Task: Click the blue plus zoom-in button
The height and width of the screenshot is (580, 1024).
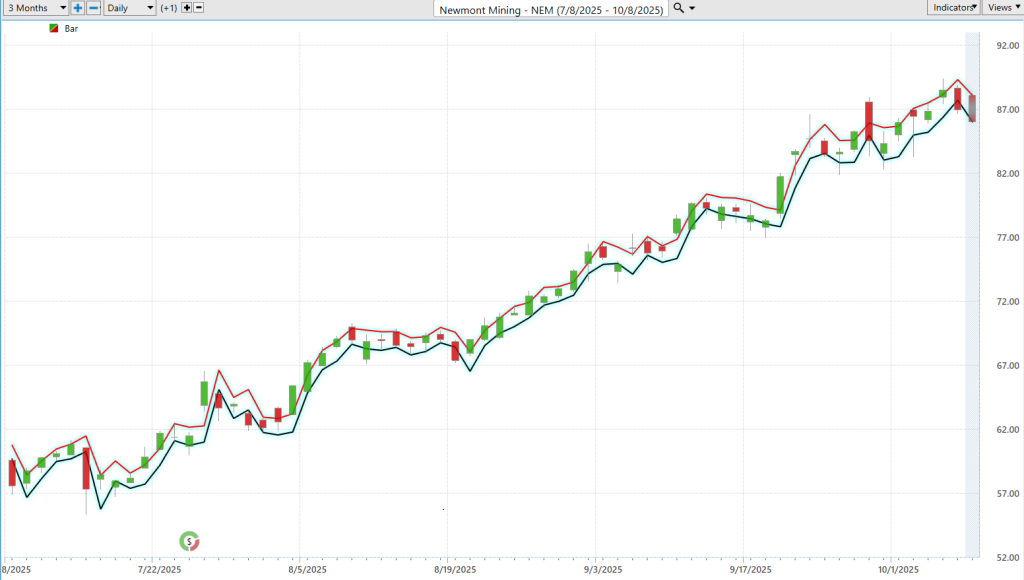Action: (78, 7)
